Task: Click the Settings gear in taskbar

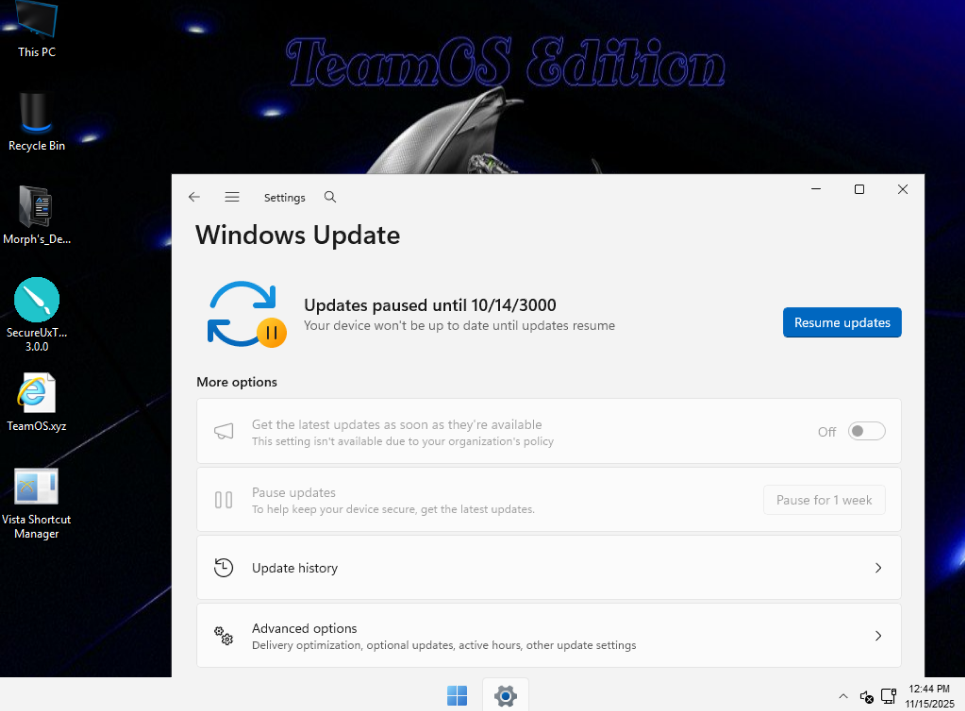Action: click(x=505, y=695)
